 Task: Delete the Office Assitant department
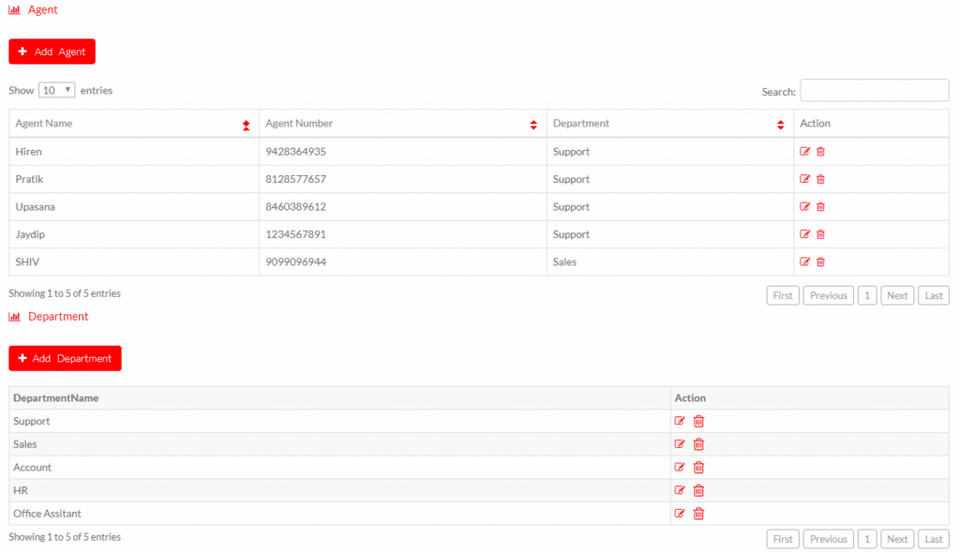(x=699, y=513)
